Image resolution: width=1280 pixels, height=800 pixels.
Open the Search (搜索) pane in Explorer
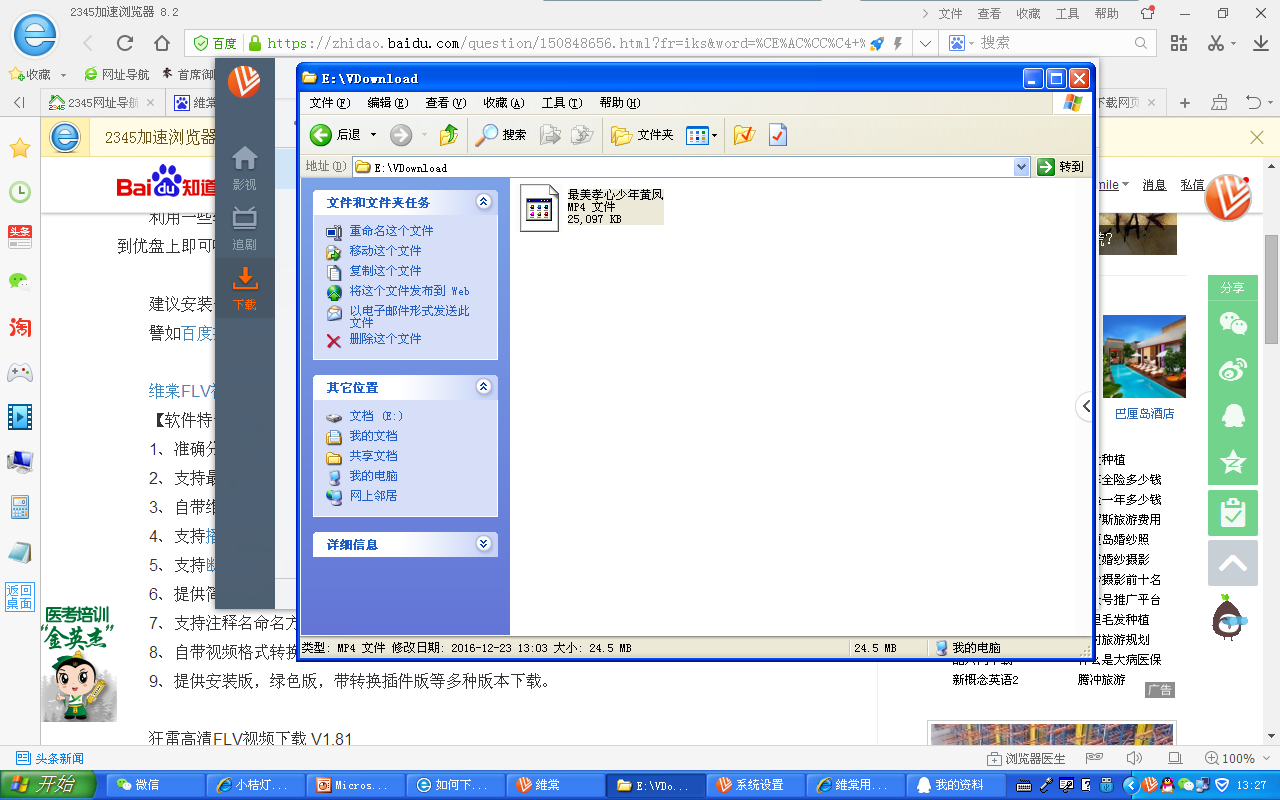pos(501,135)
